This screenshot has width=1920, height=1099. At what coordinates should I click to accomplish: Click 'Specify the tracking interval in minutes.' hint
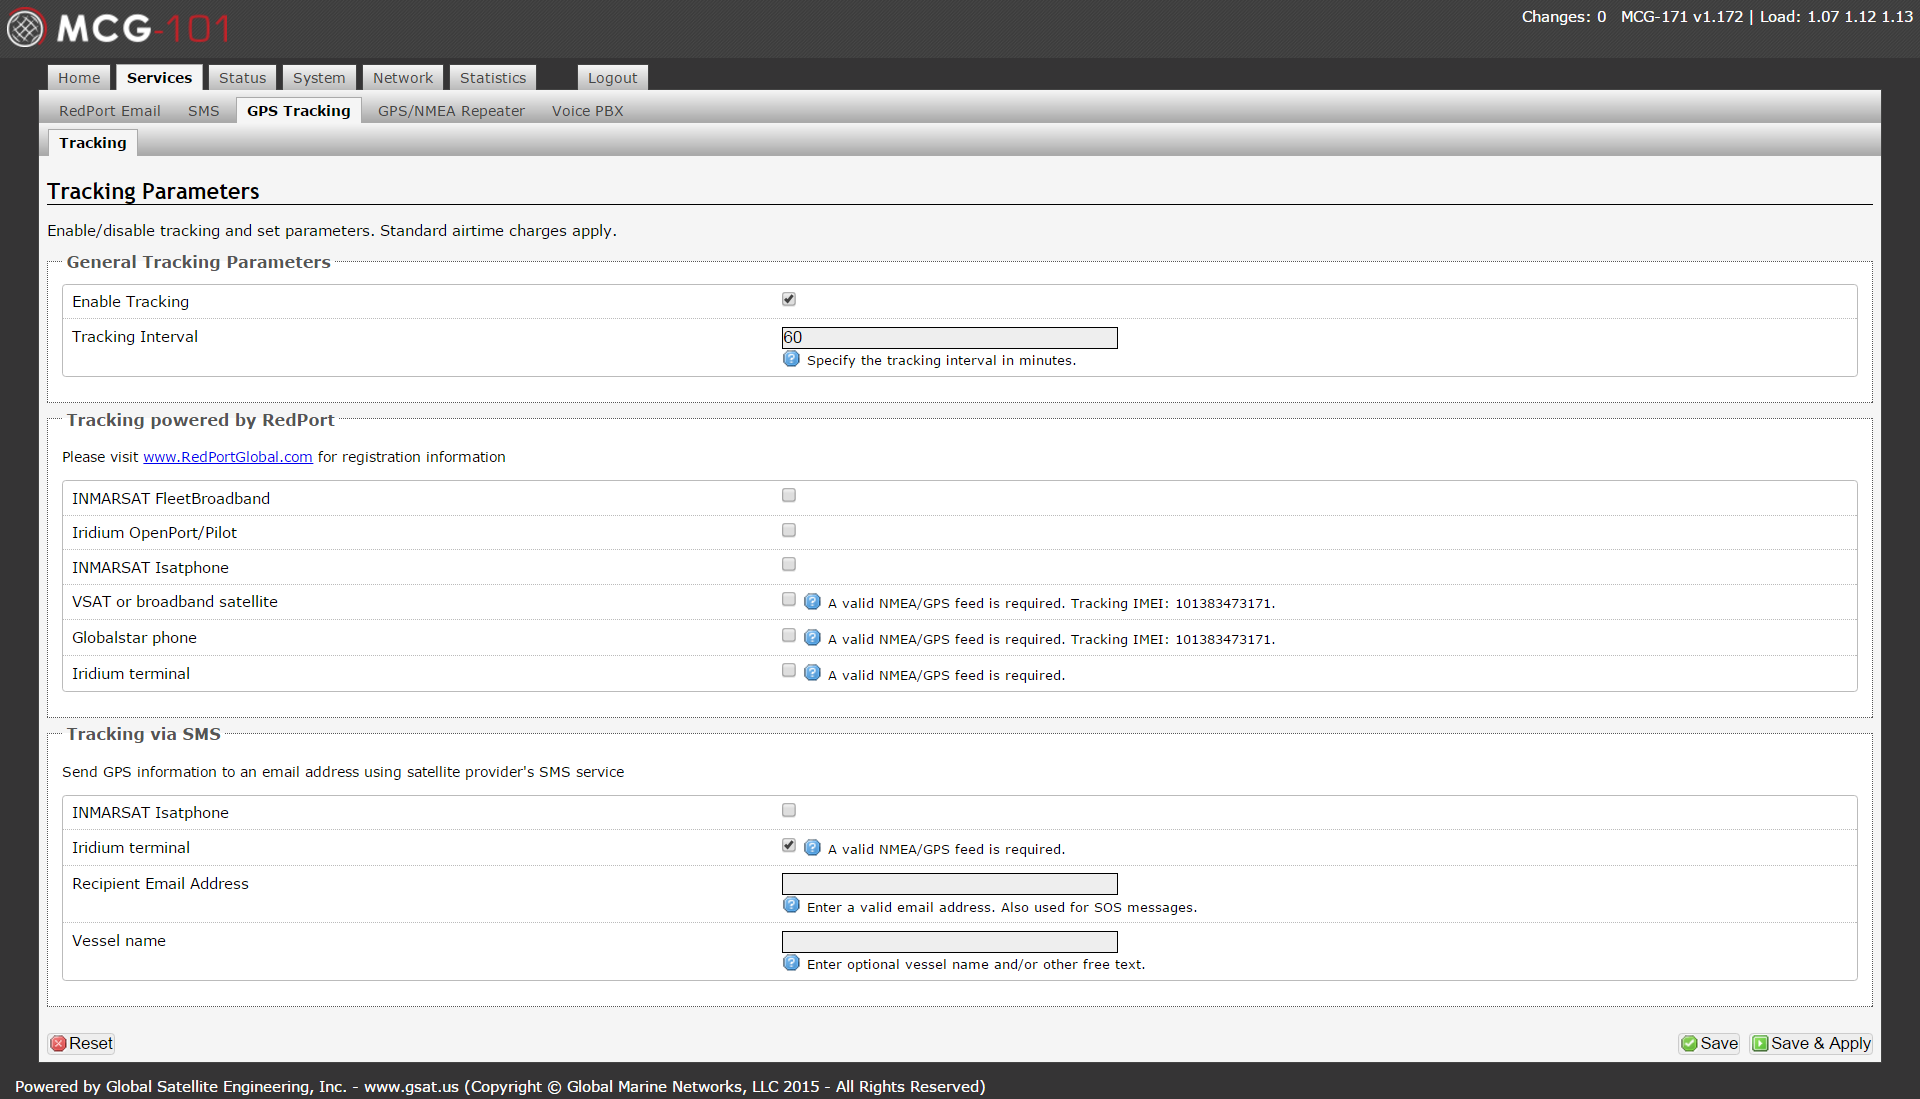[x=941, y=361]
